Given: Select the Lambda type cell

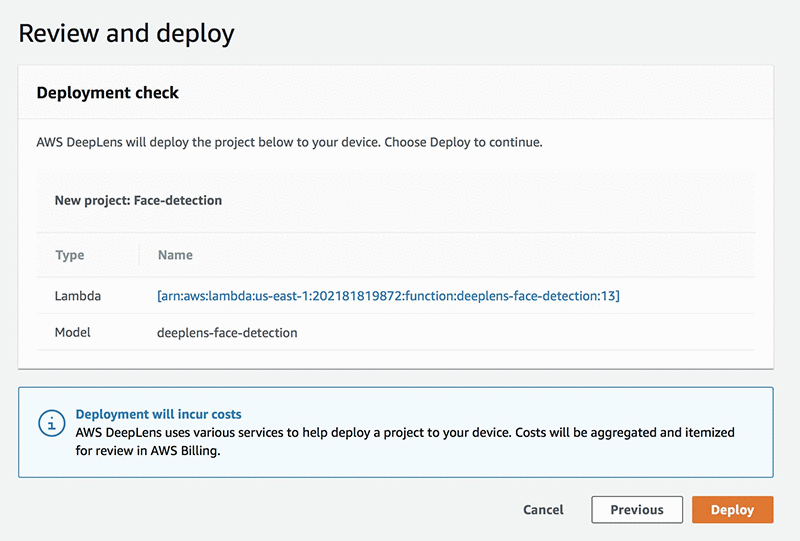Looking at the screenshot, I should 78,295.
